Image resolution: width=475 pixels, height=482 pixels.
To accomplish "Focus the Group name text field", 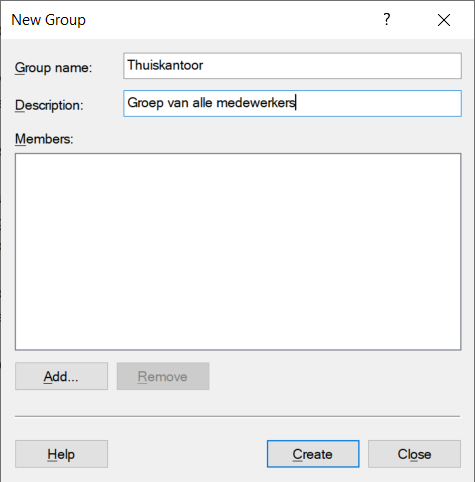I will click(x=292, y=66).
